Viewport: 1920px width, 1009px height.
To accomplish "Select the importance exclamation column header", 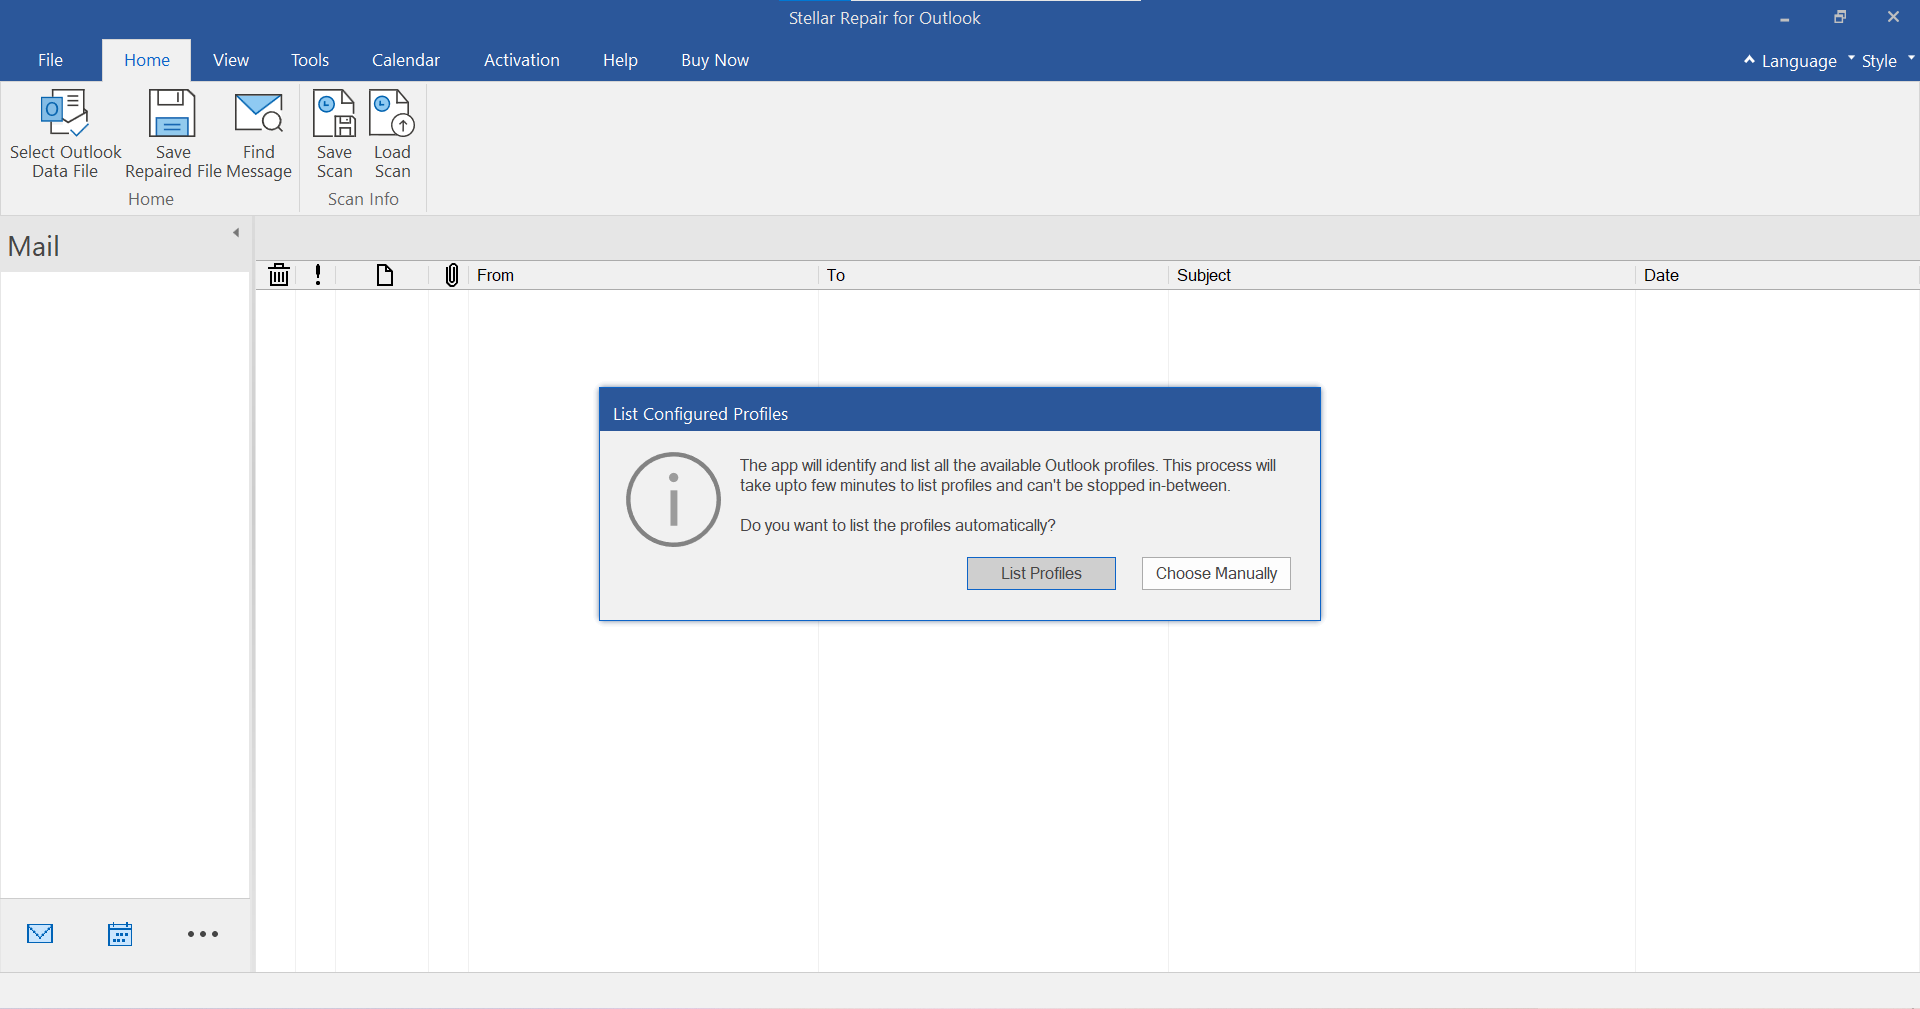I will pyautogui.click(x=317, y=275).
